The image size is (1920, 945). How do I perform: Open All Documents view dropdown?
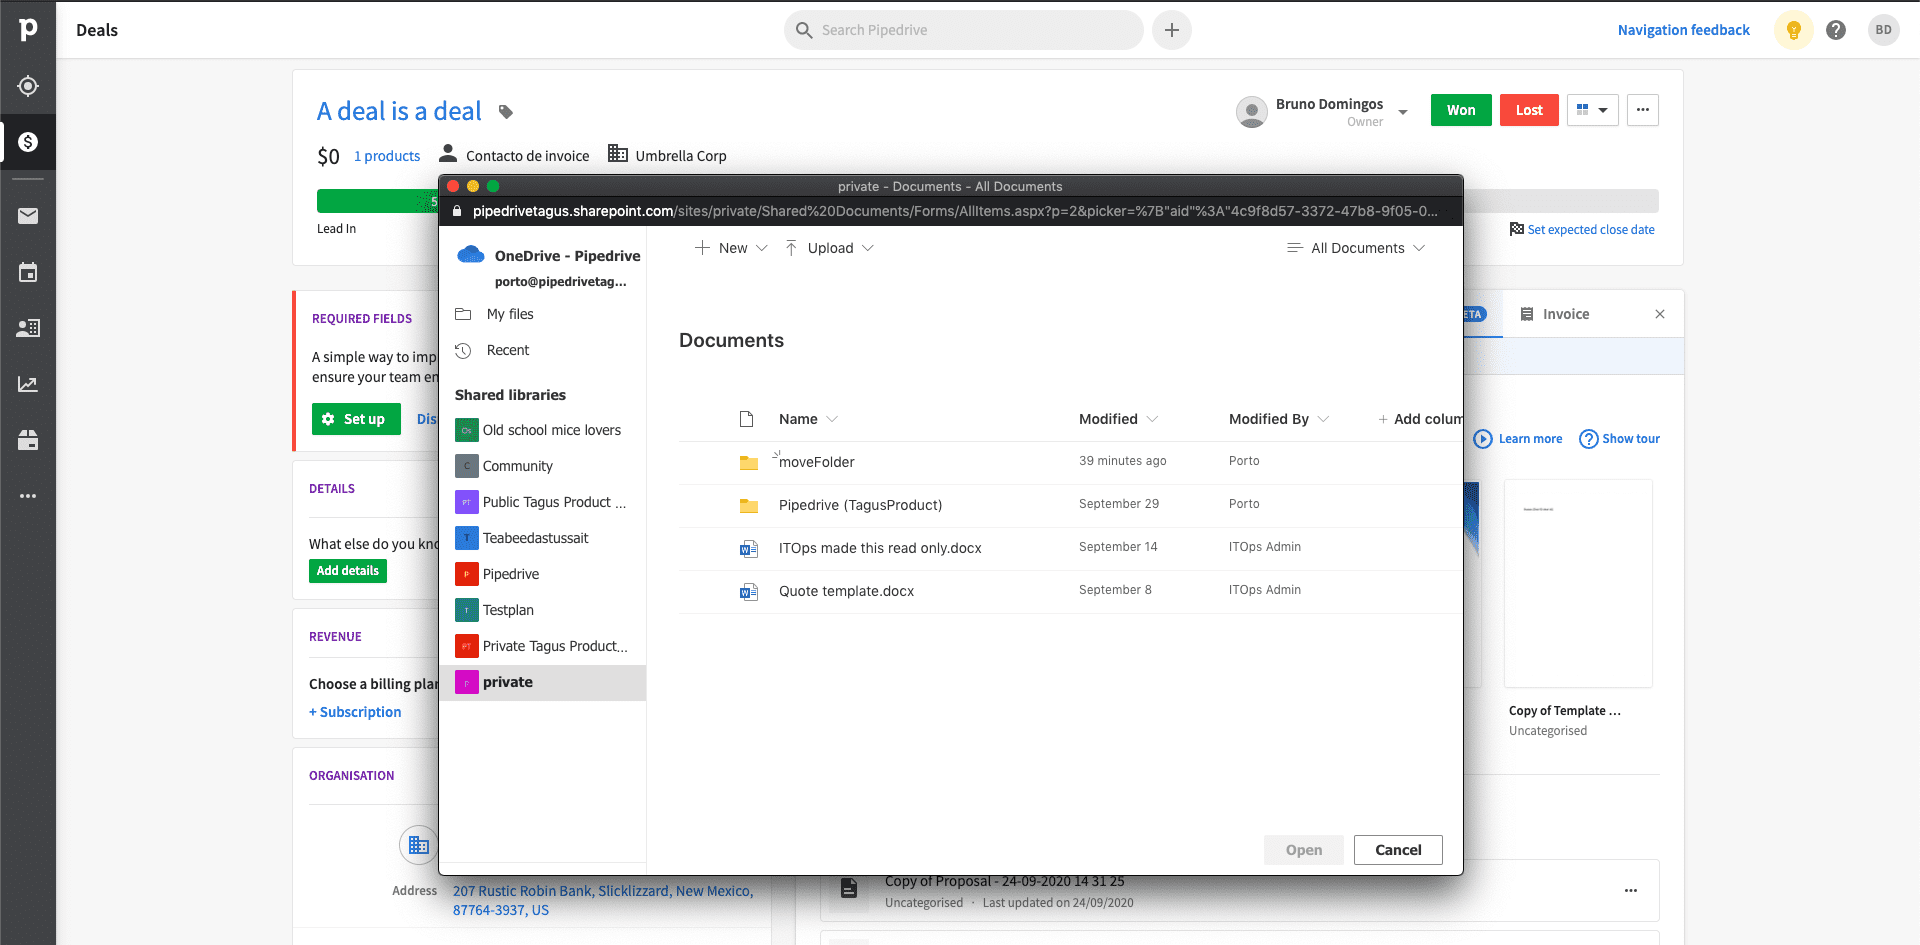point(1356,248)
